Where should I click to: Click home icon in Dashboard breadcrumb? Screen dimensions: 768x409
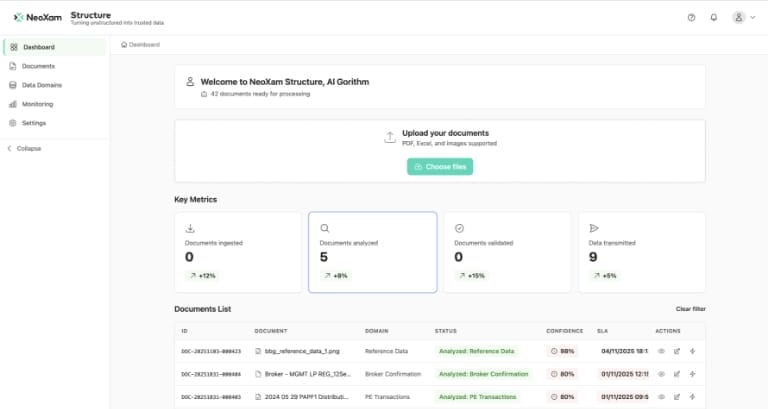click(x=124, y=45)
